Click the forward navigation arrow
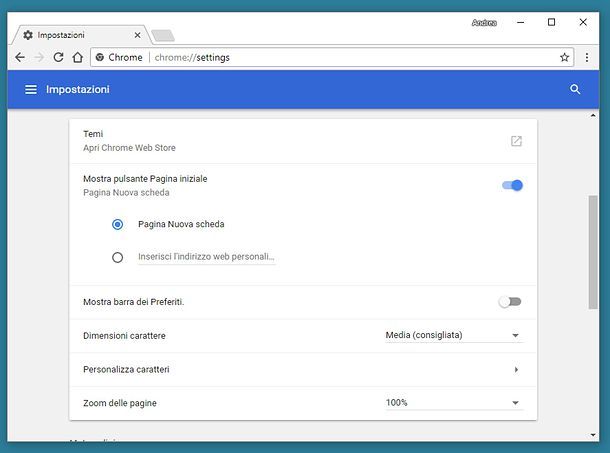Image resolution: width=610 pixels, height=453 pixels. pos(39,58)
